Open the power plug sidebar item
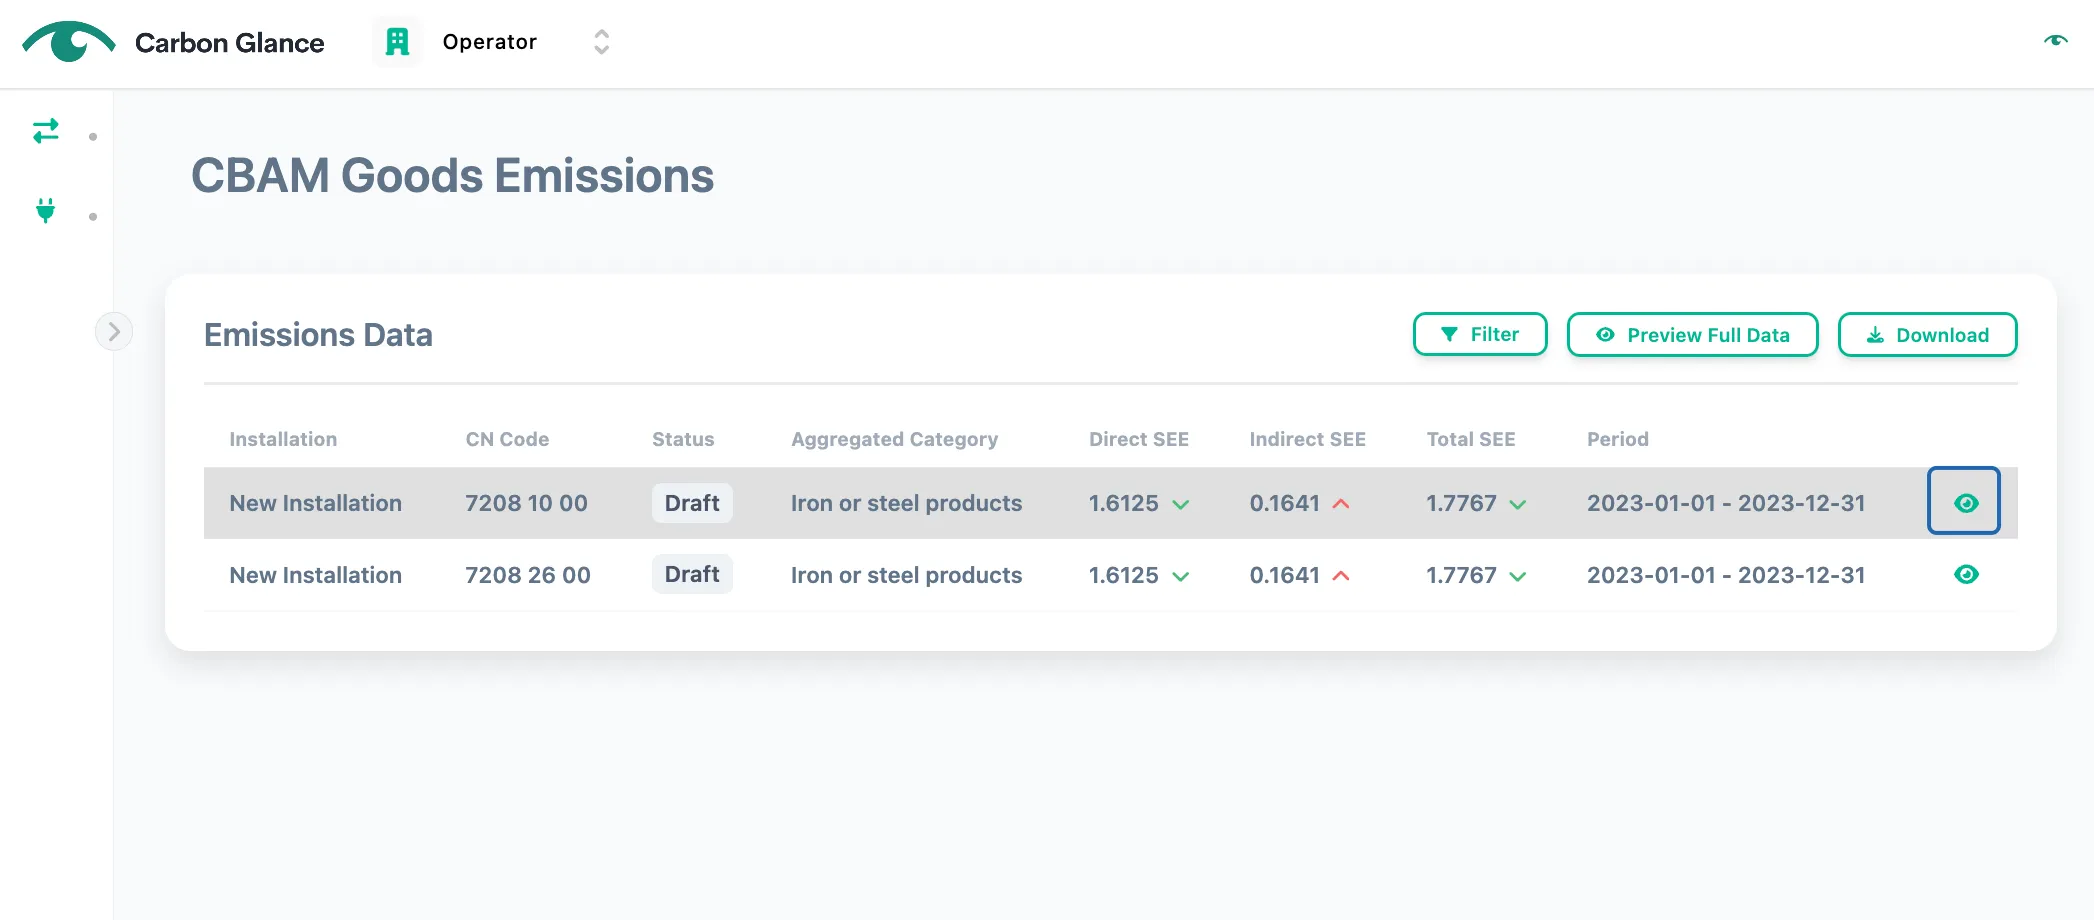Viewport: 2094px width, 920px height. [46, 211]
